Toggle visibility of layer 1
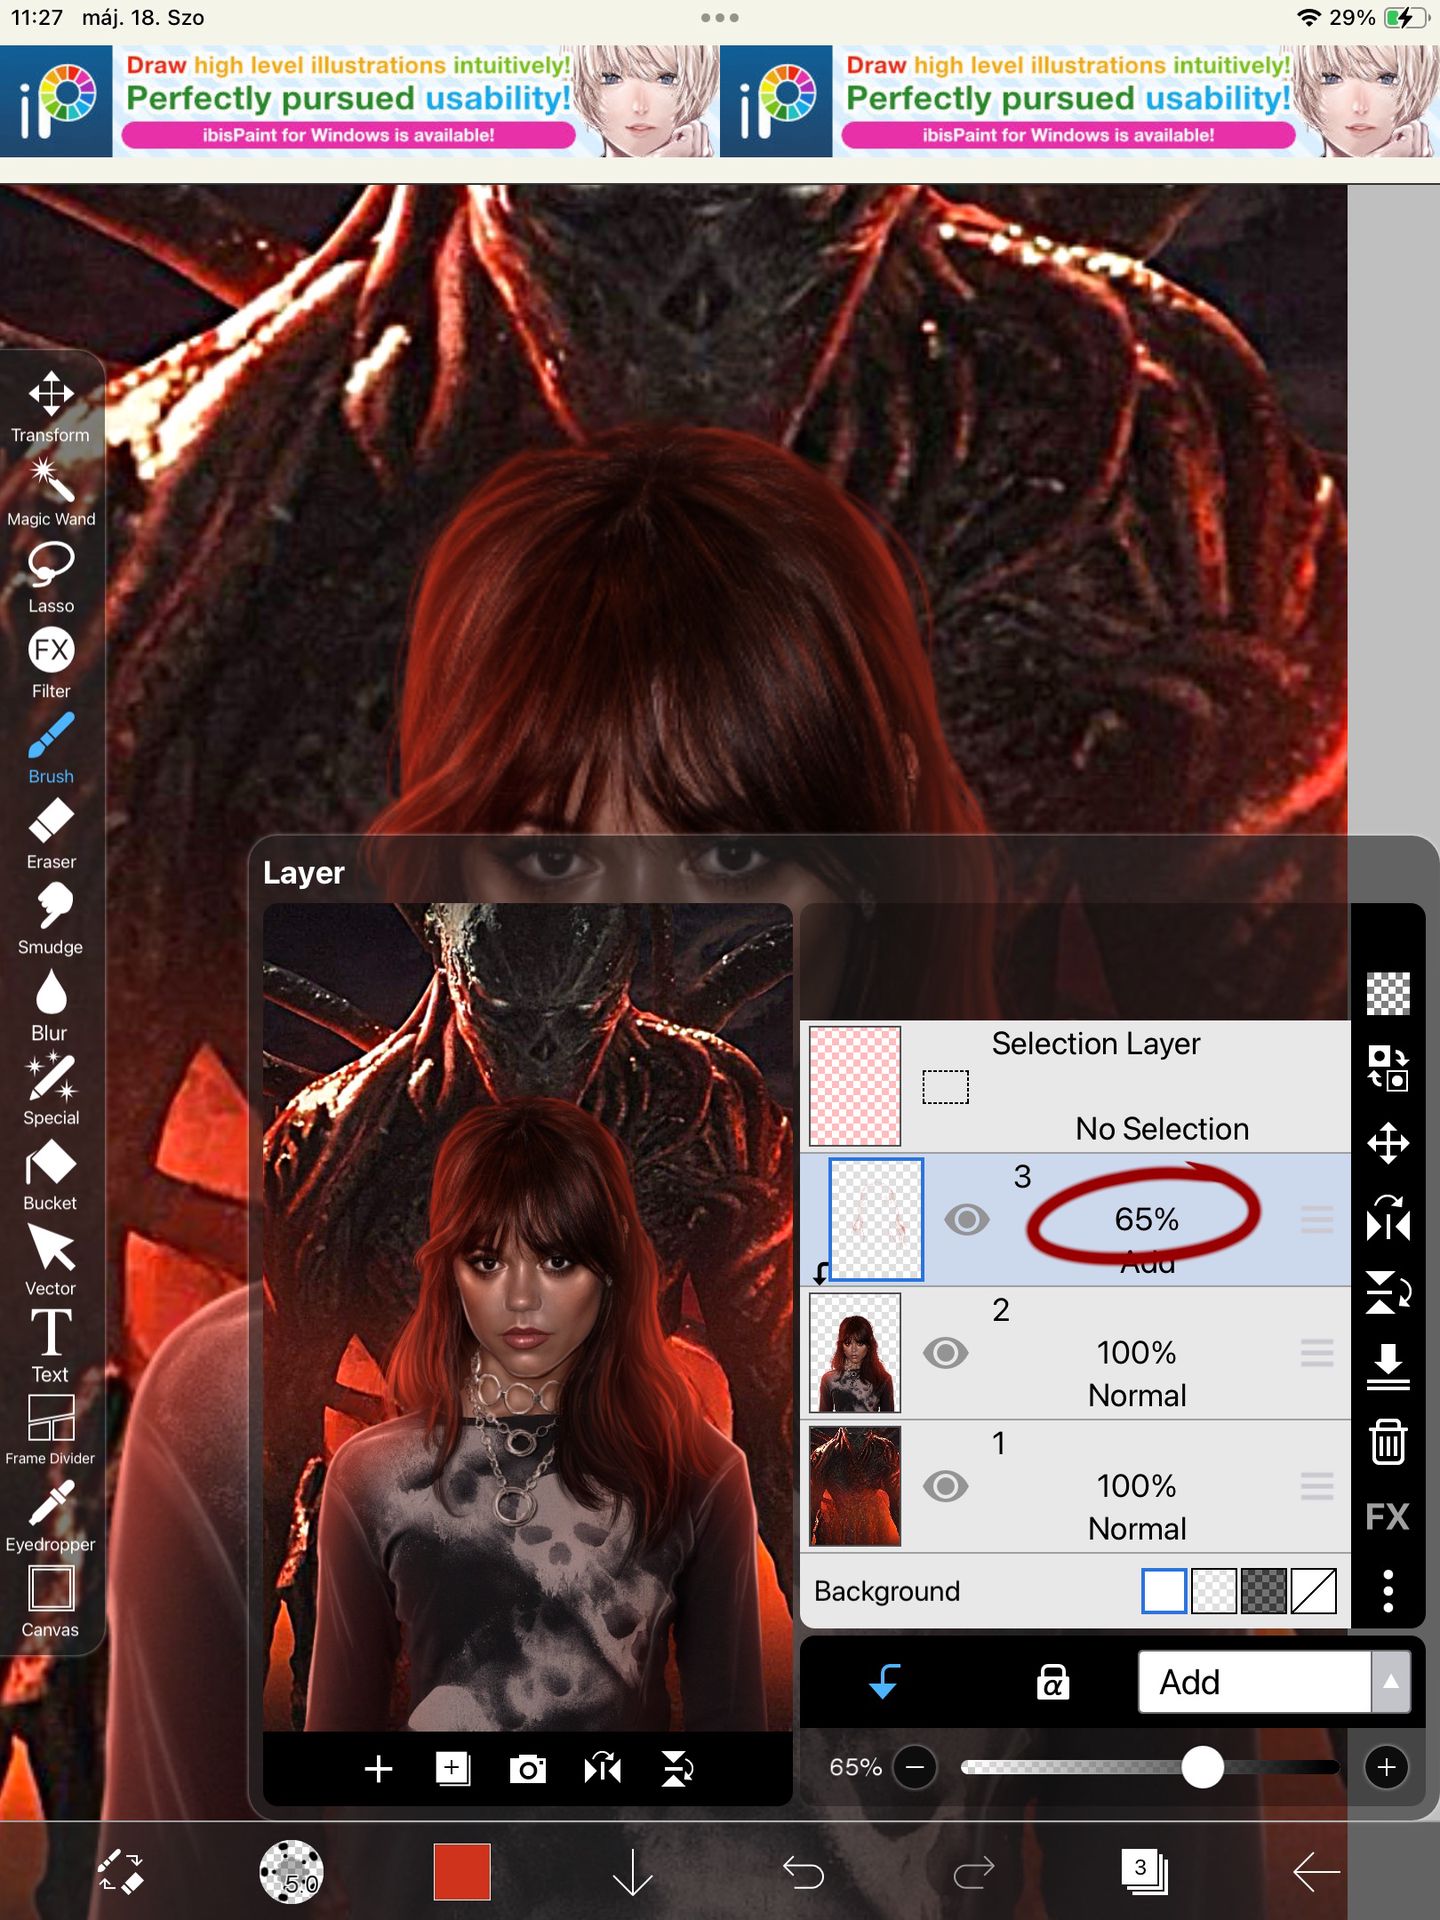This screenshot has height=1920, width=1440. point(946,1486)
